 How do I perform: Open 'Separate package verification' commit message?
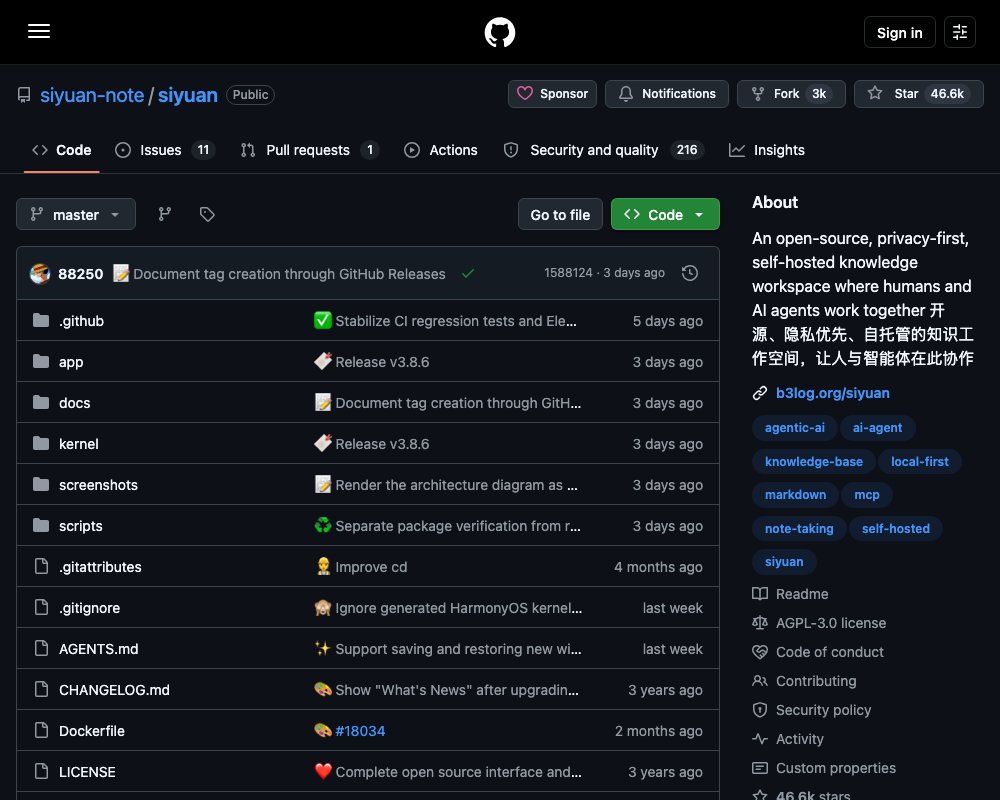pos(458,526)
